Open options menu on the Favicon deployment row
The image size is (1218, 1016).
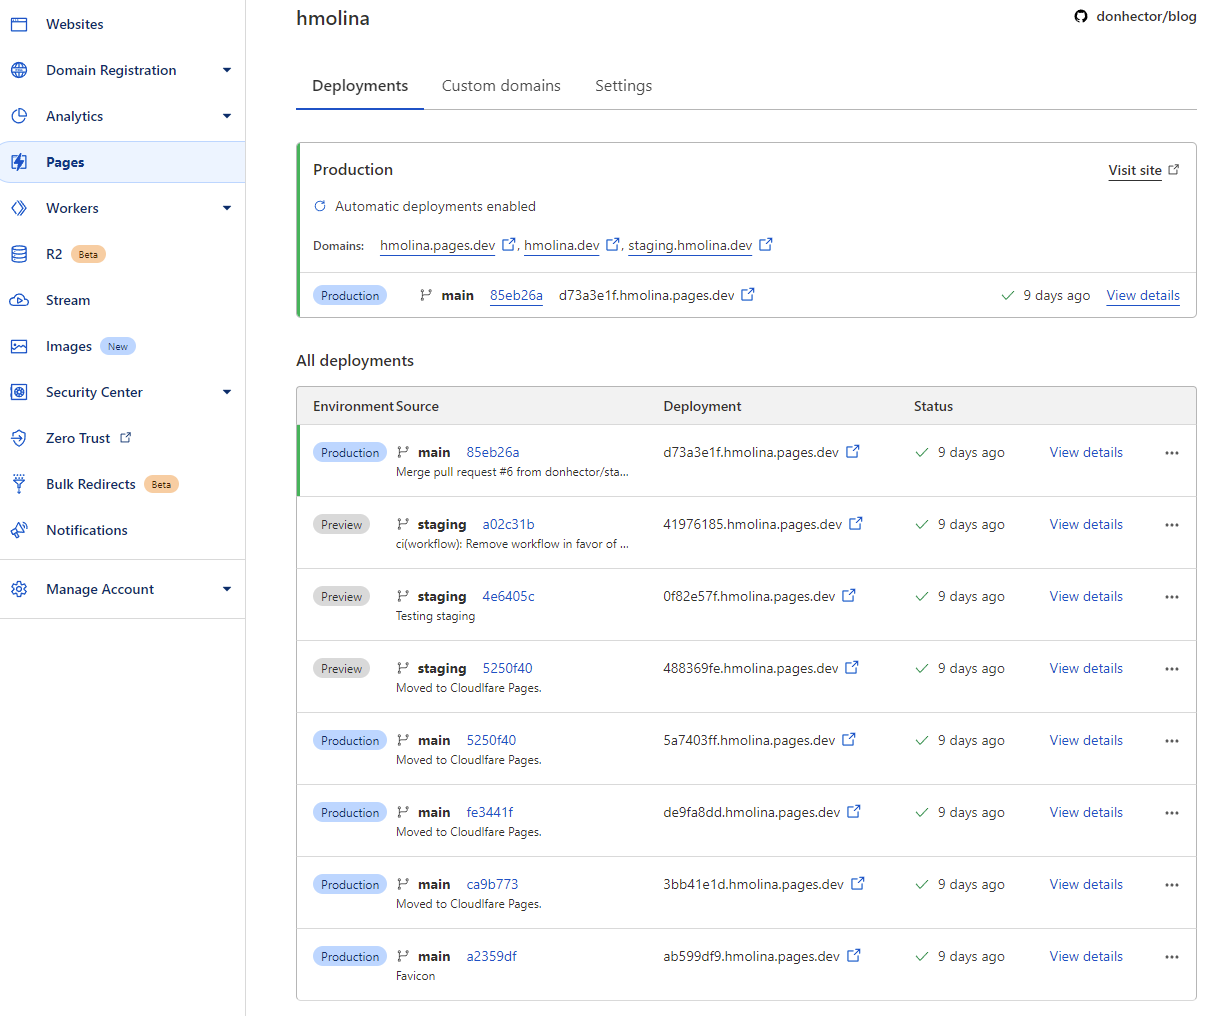coord(1171,956)
